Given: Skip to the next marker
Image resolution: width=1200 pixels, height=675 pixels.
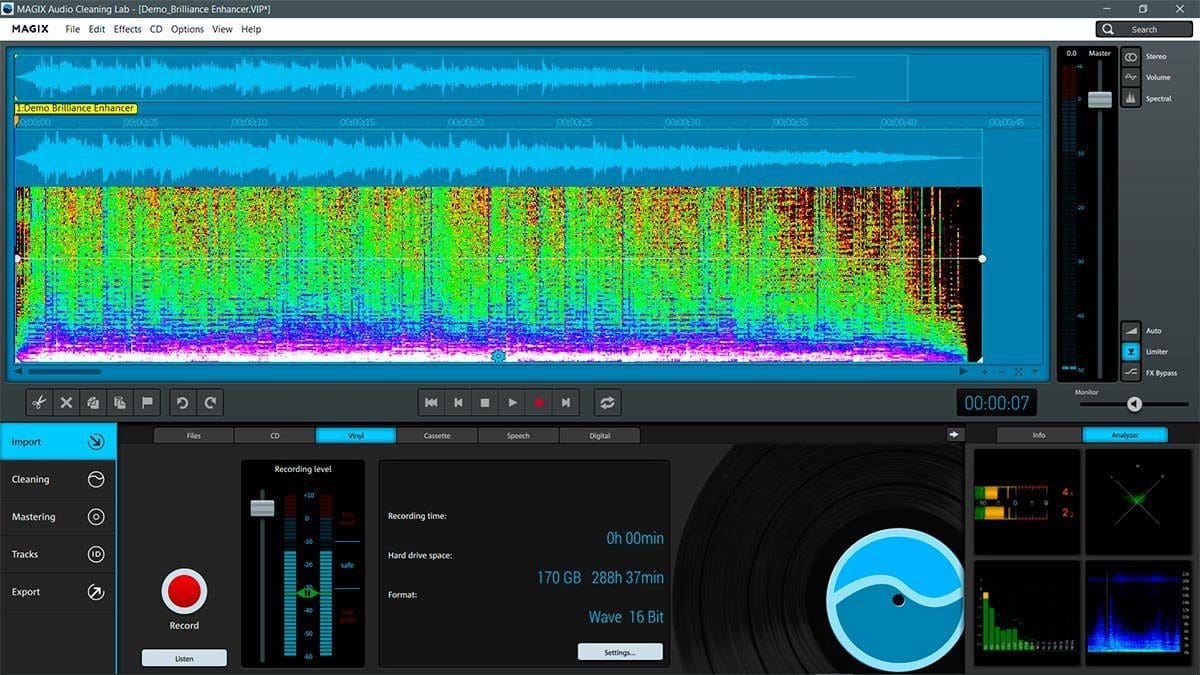Looking at the screenshot, I should click(x=566, y=403).
